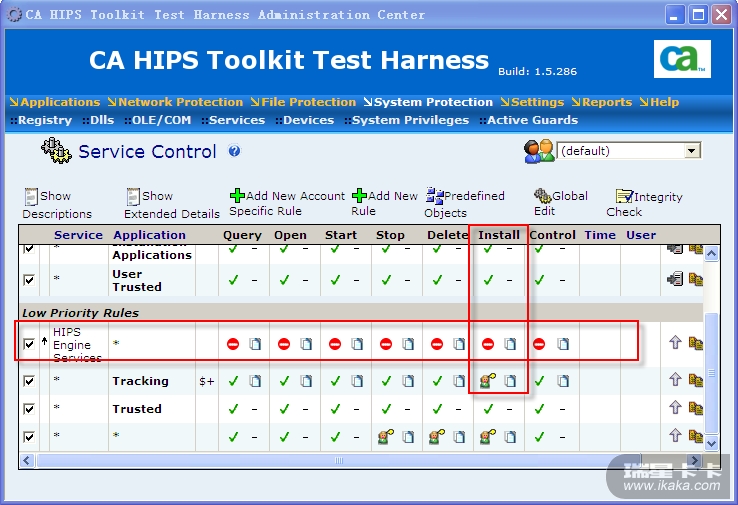This screenshot has width=738, height=505.
Task: Click the vertical scrollbar up arrow
Action: tap(711, 253)
